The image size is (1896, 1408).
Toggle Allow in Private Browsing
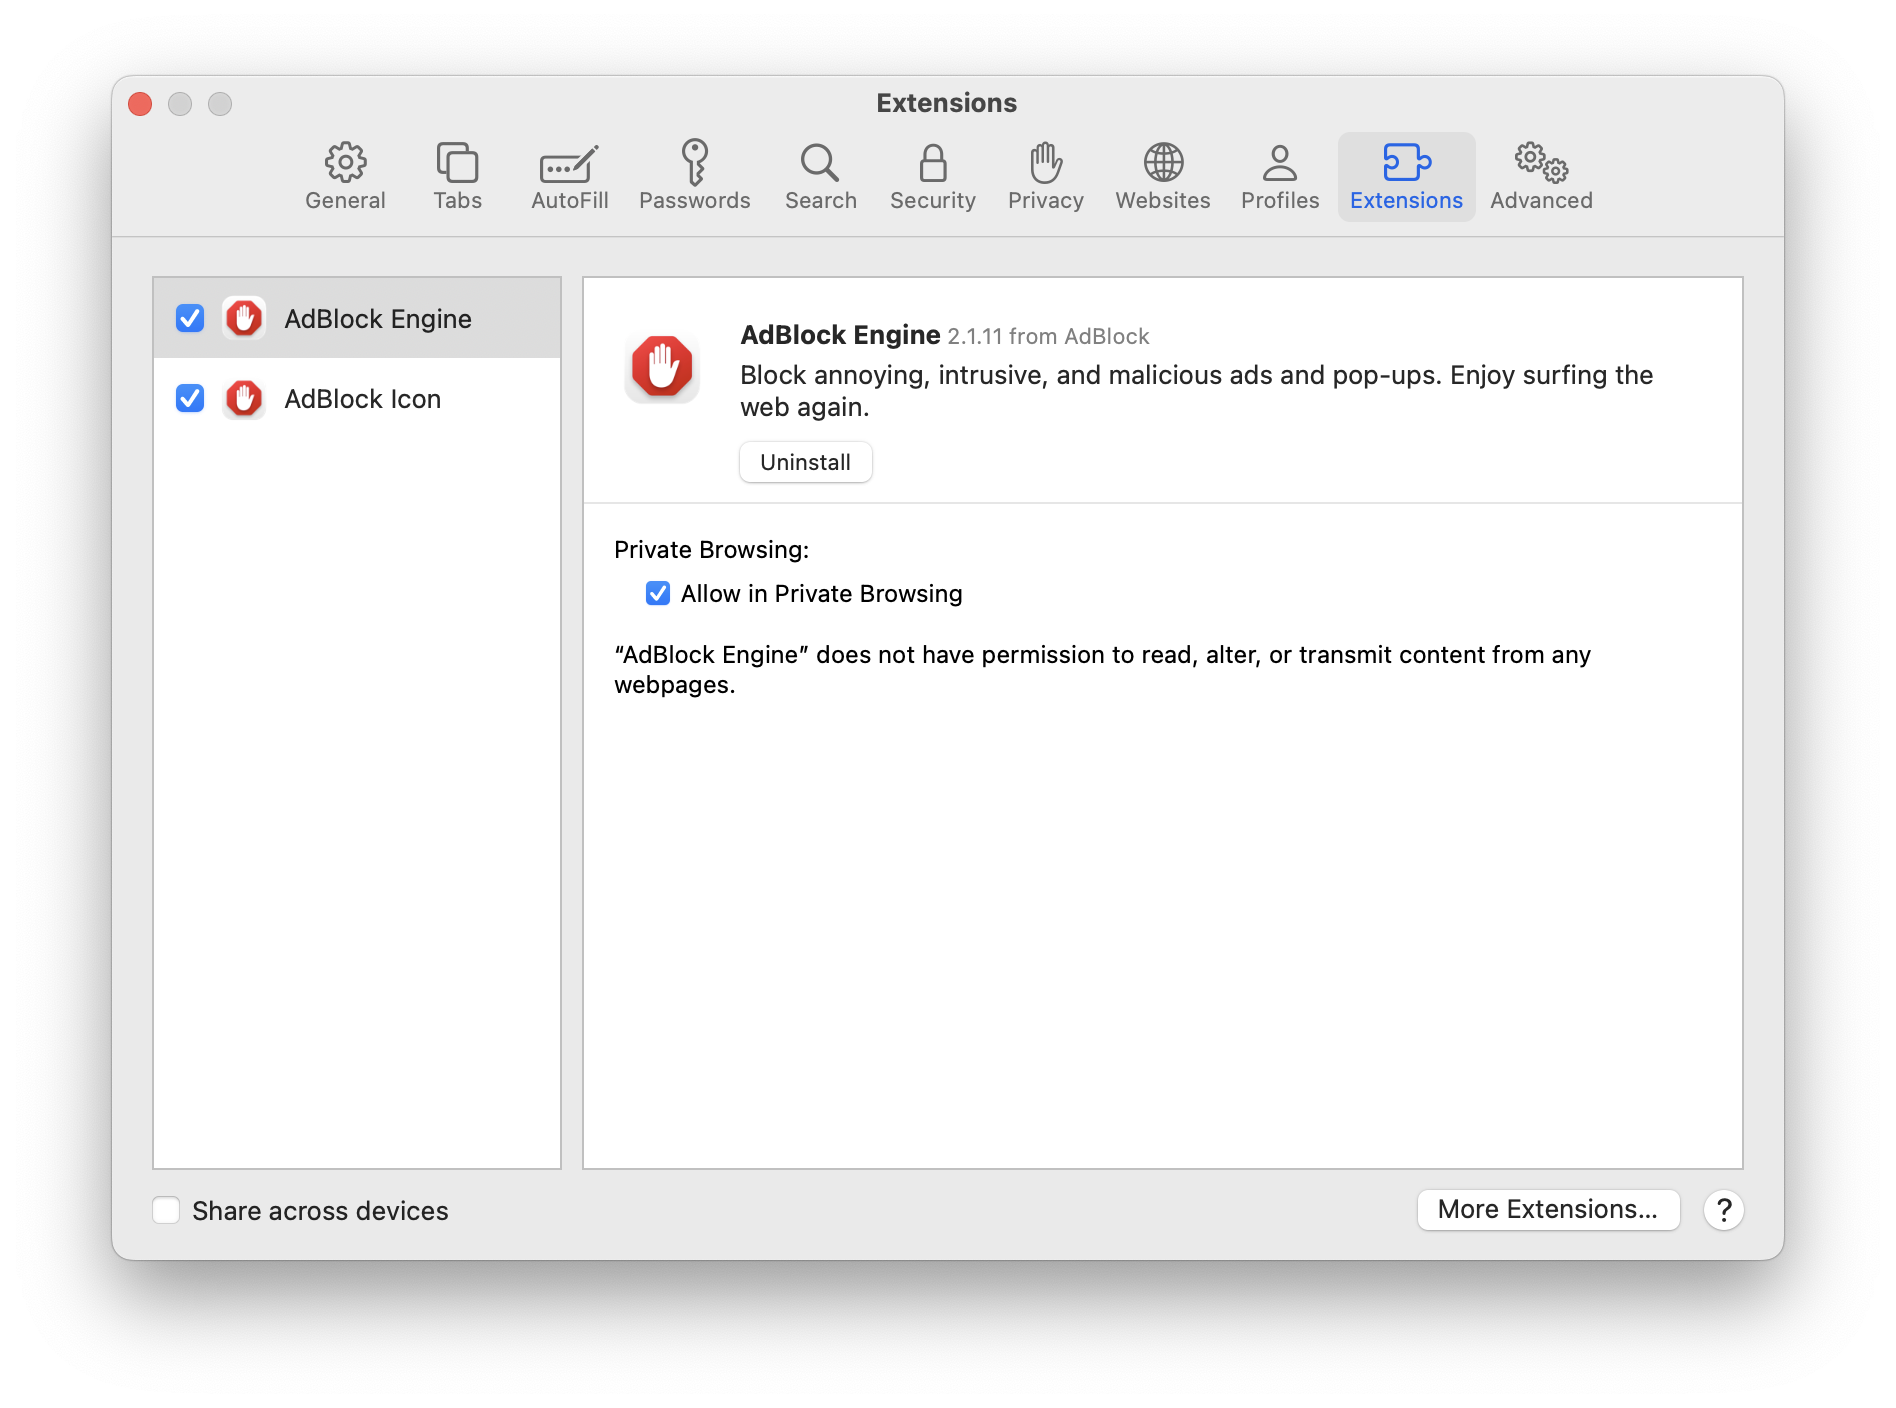click(658, 594)
